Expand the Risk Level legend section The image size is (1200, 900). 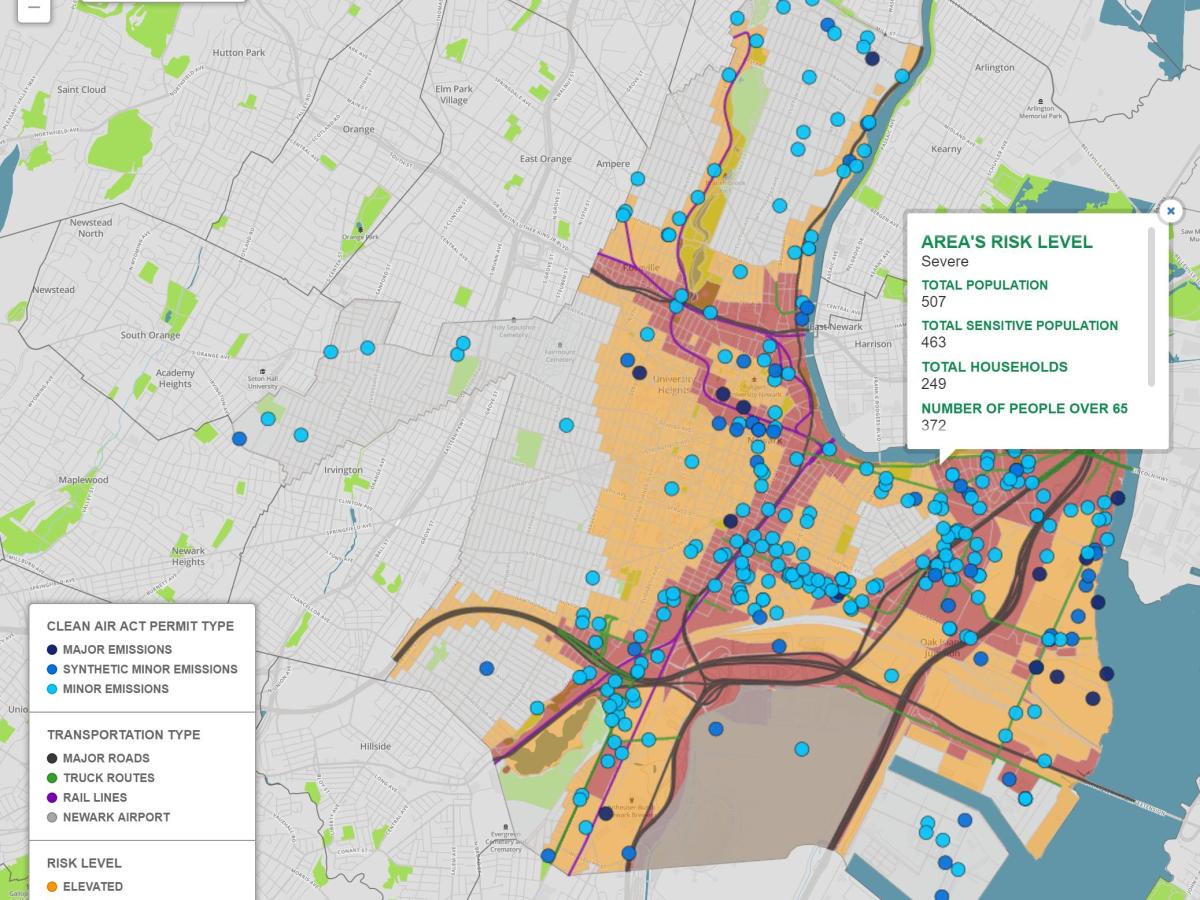pos(86,862)
